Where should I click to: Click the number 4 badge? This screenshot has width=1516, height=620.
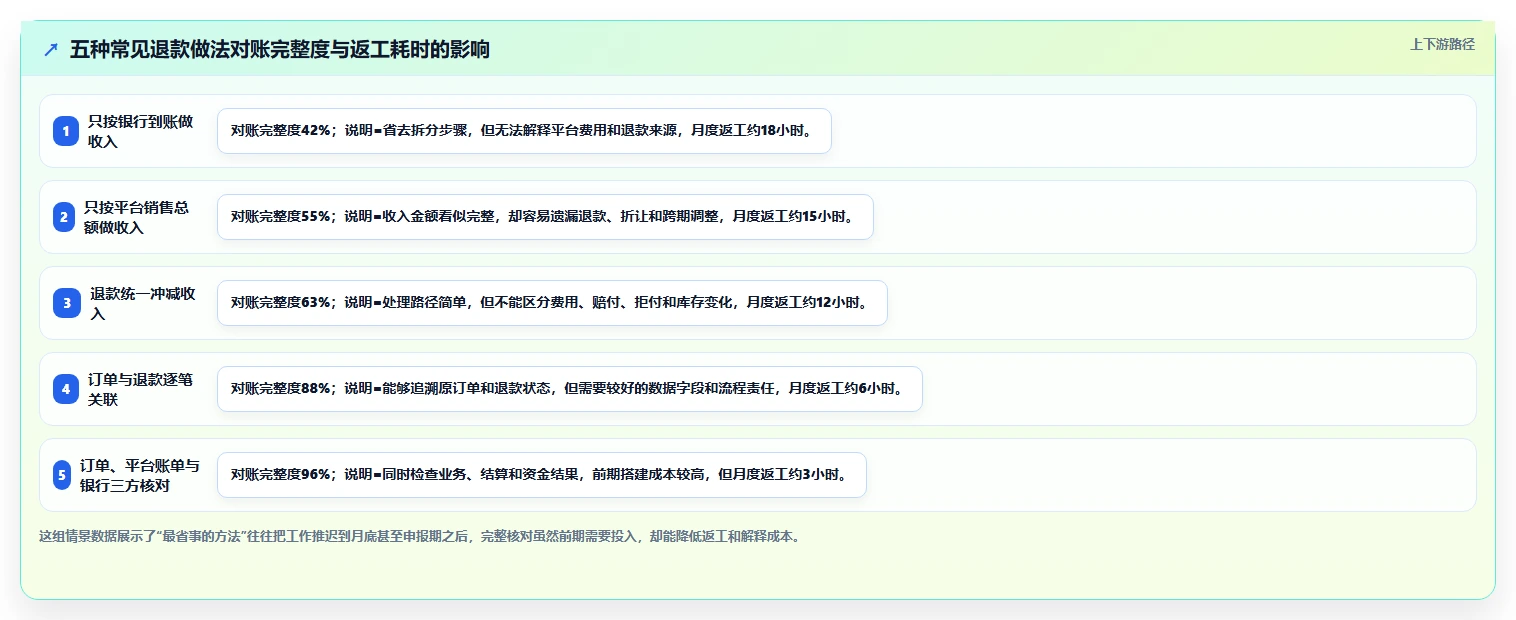(x=66, y=389)
